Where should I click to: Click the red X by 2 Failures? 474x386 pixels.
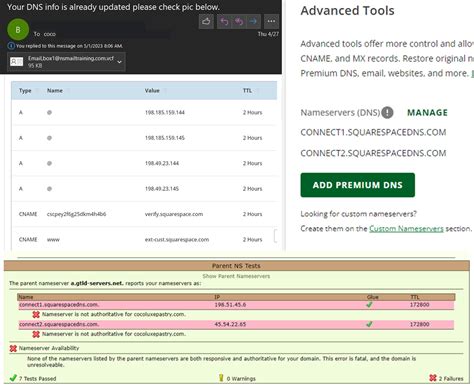433,378
